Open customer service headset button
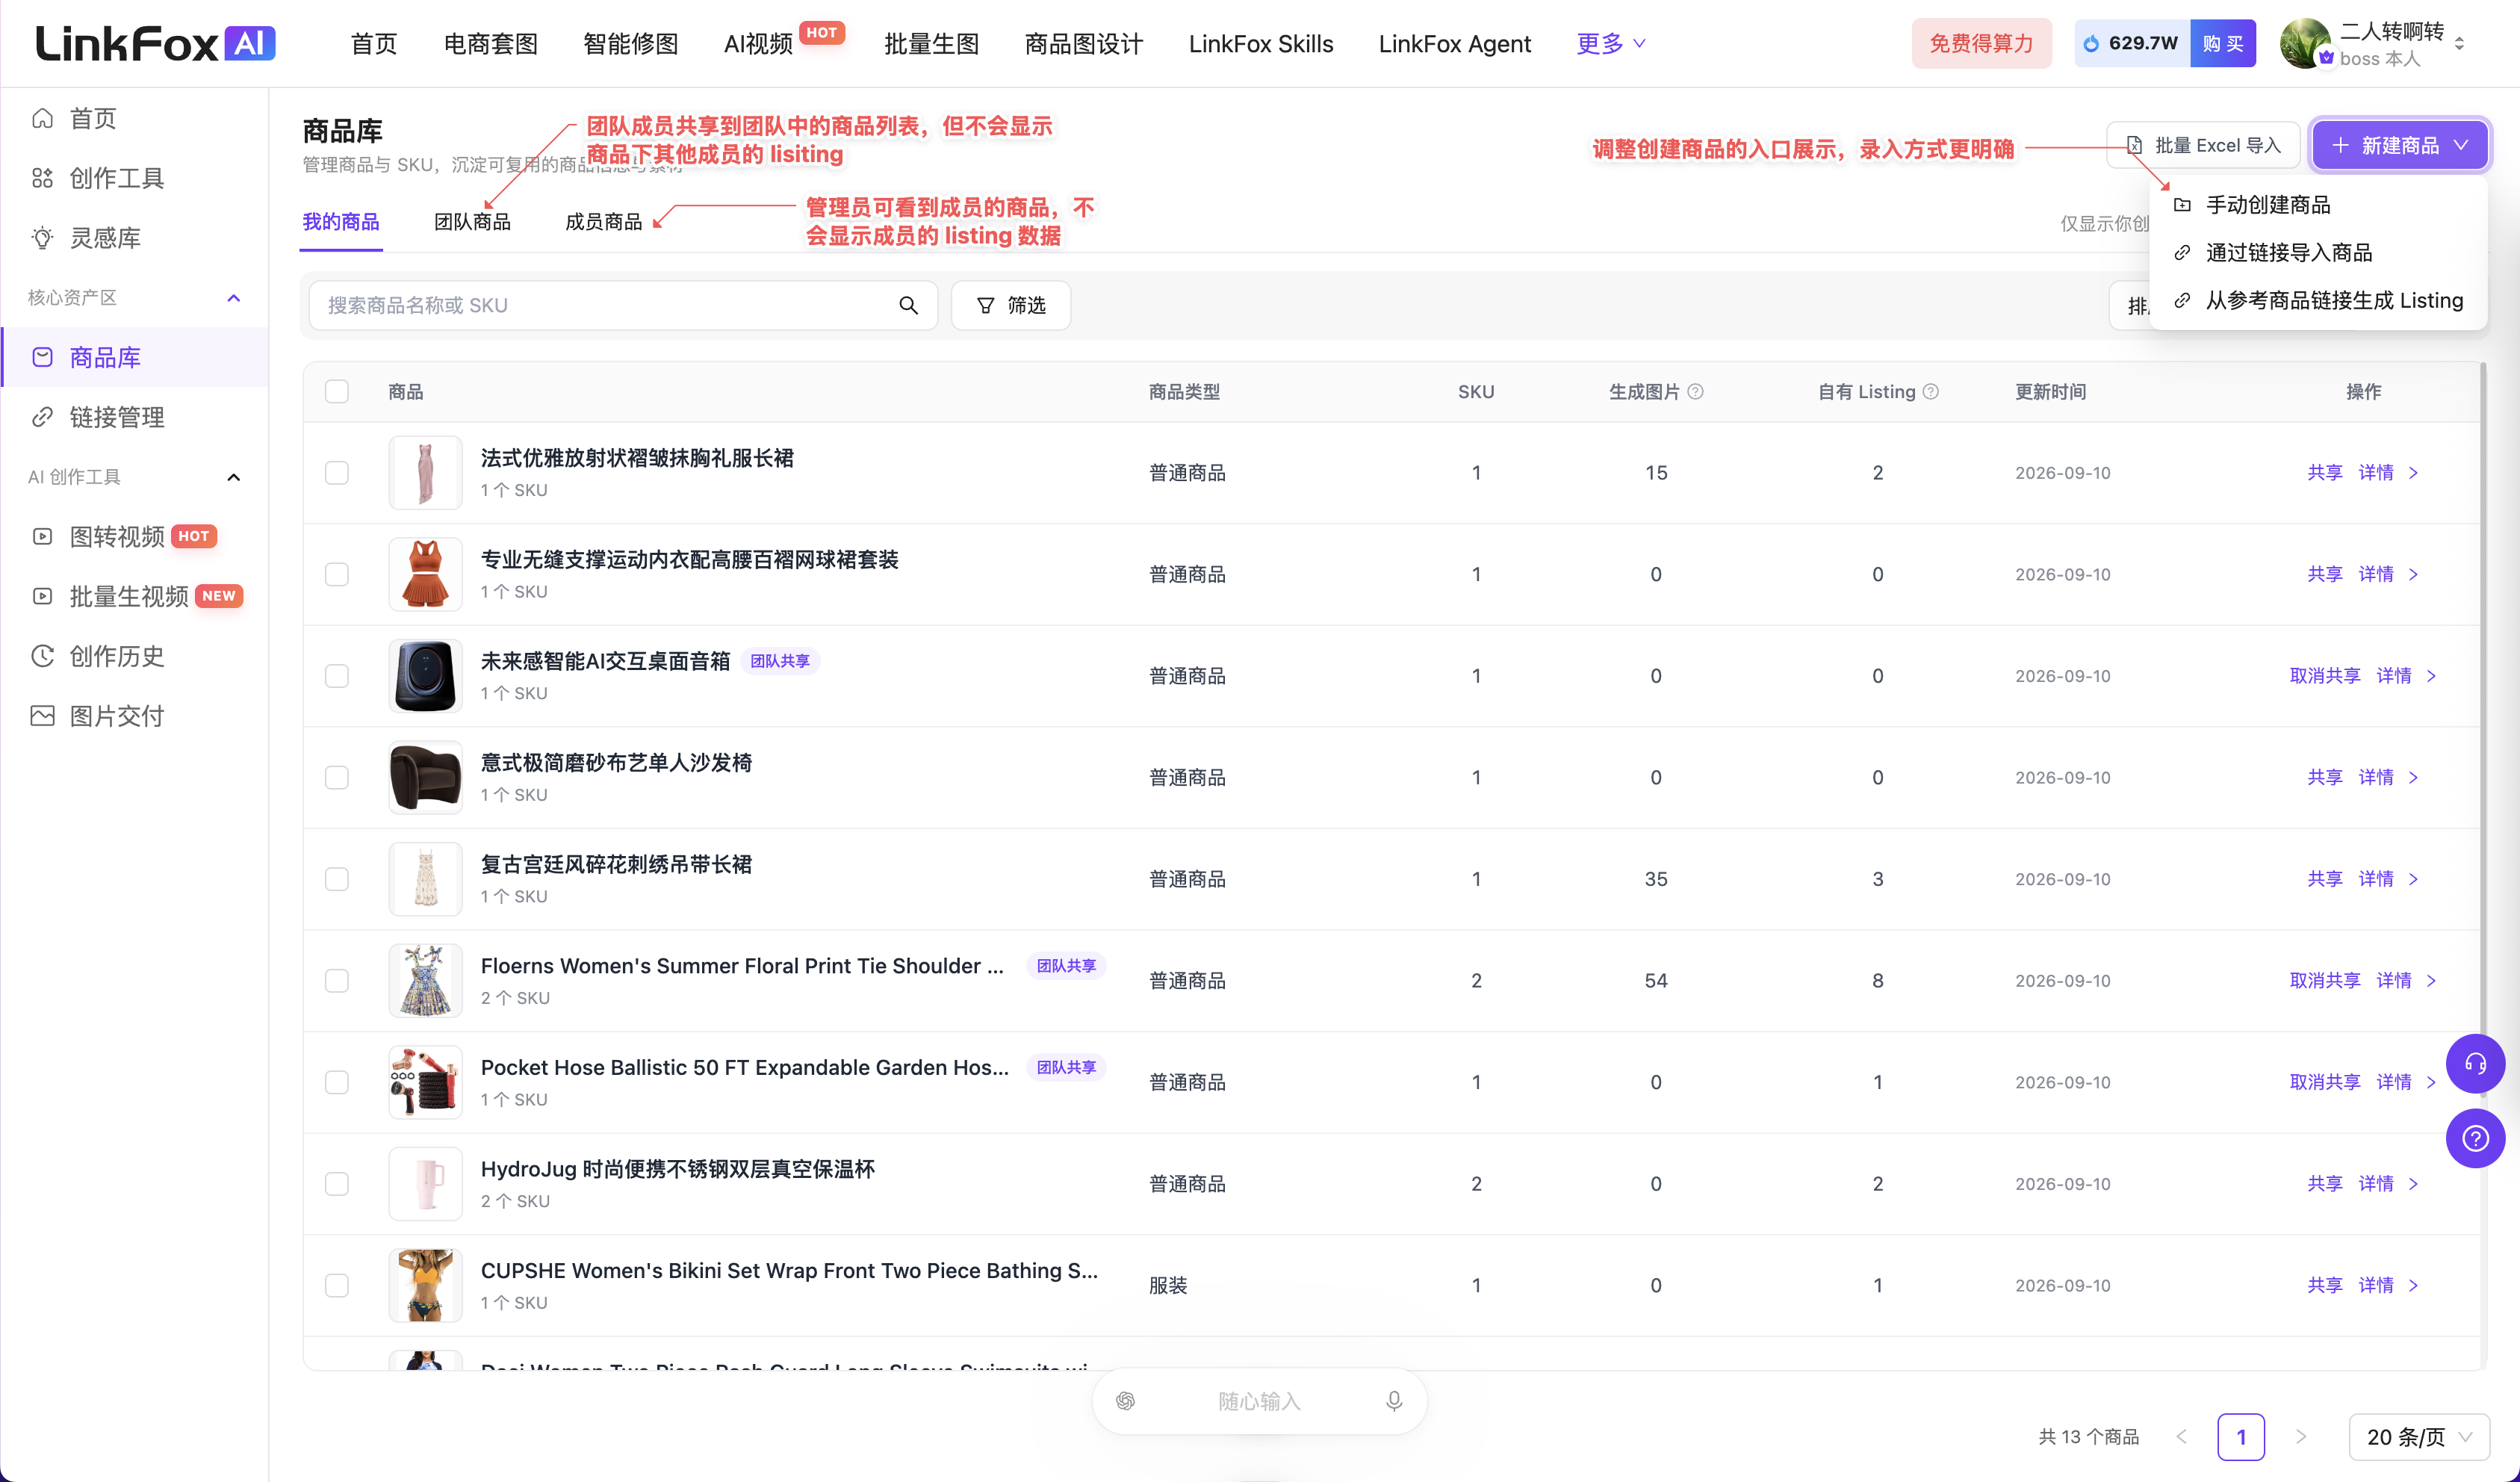 click(2475, 1063)
